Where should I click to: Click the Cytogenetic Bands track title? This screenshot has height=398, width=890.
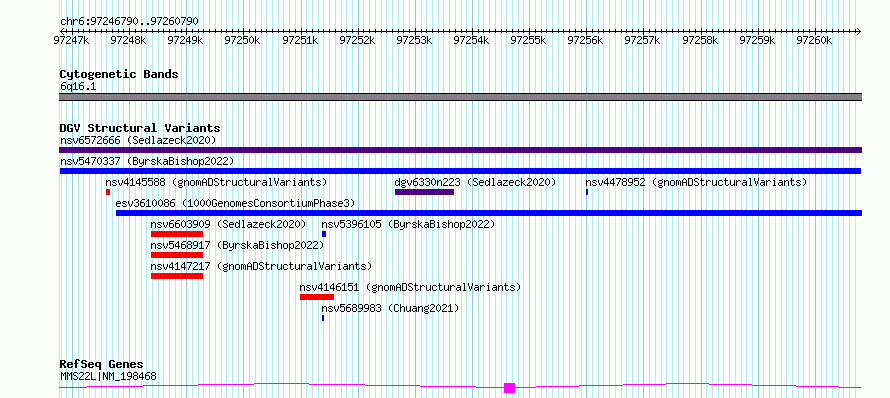(119, 74)
